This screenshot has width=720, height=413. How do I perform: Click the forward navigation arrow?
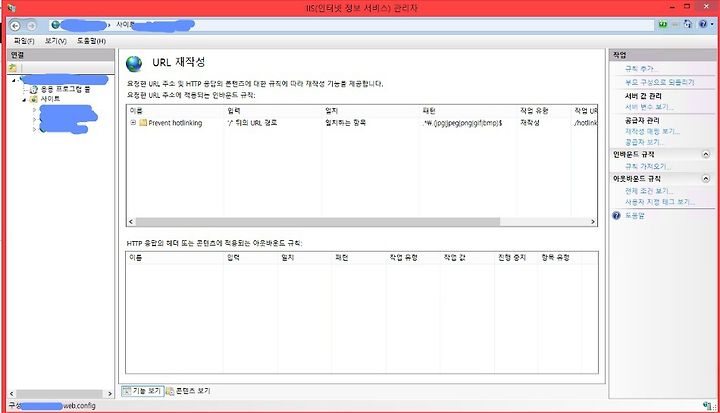tap(31, 26)
